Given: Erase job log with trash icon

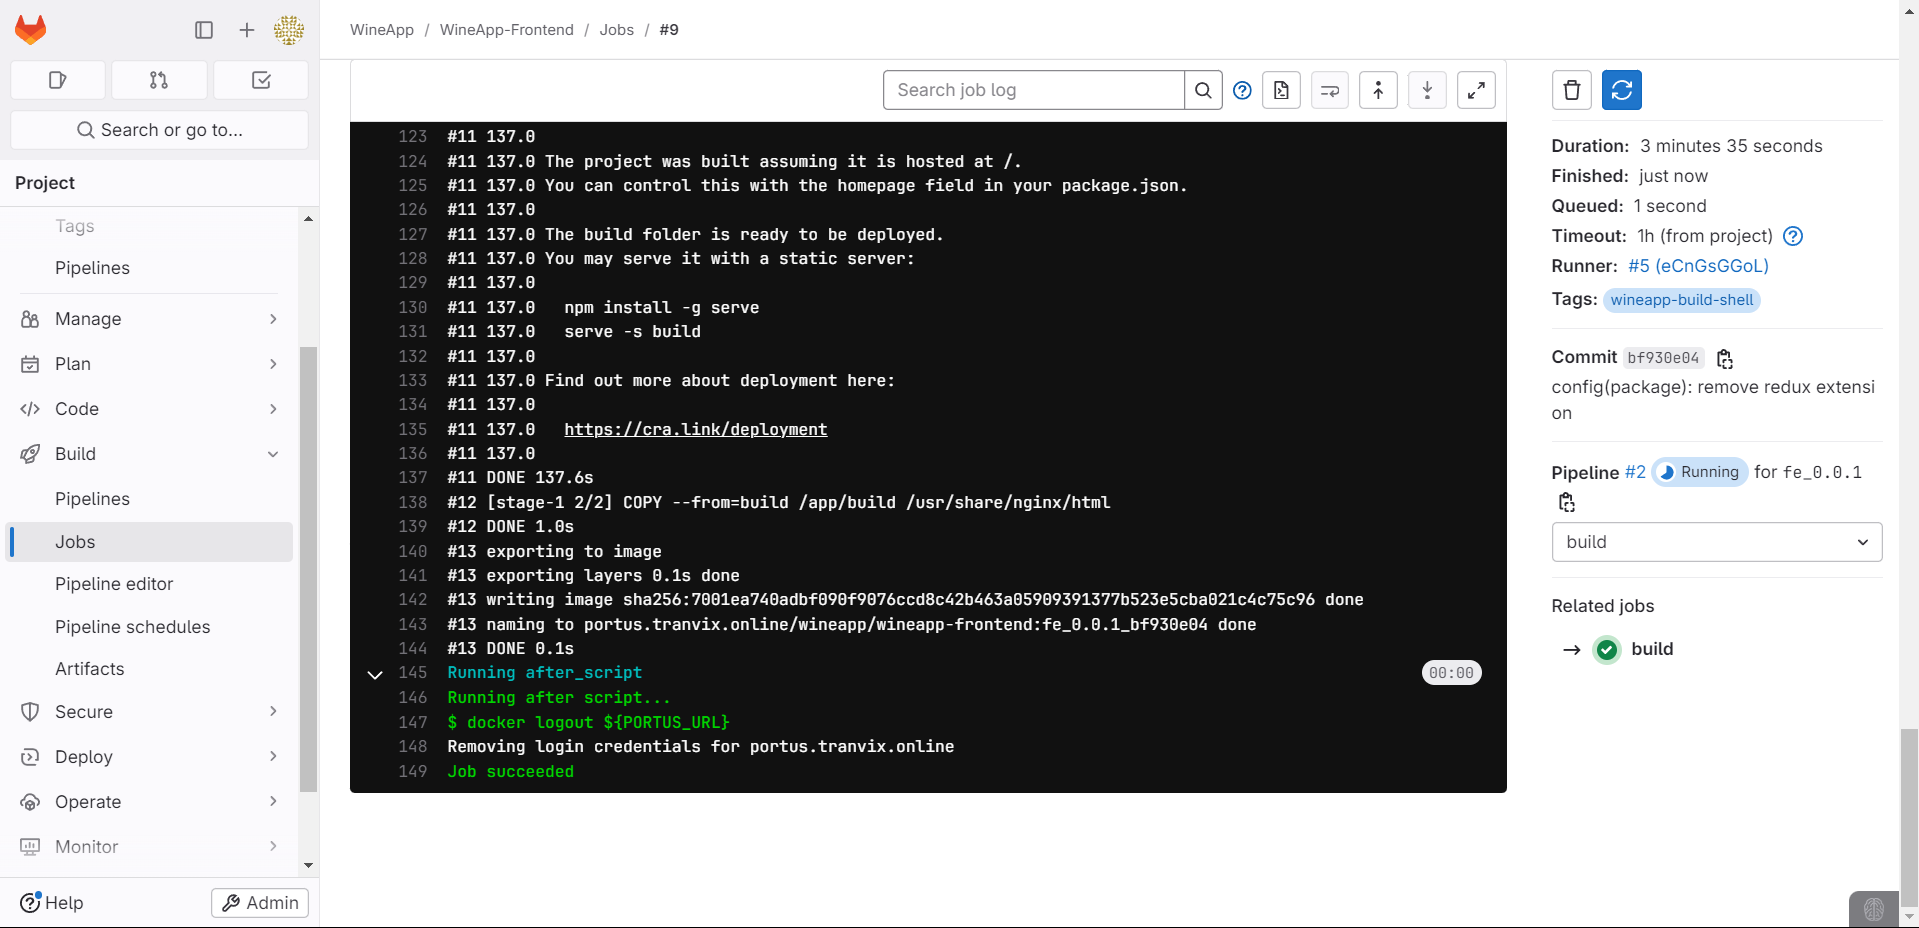Looking at the screenshot, I should tap(1571, 90).
